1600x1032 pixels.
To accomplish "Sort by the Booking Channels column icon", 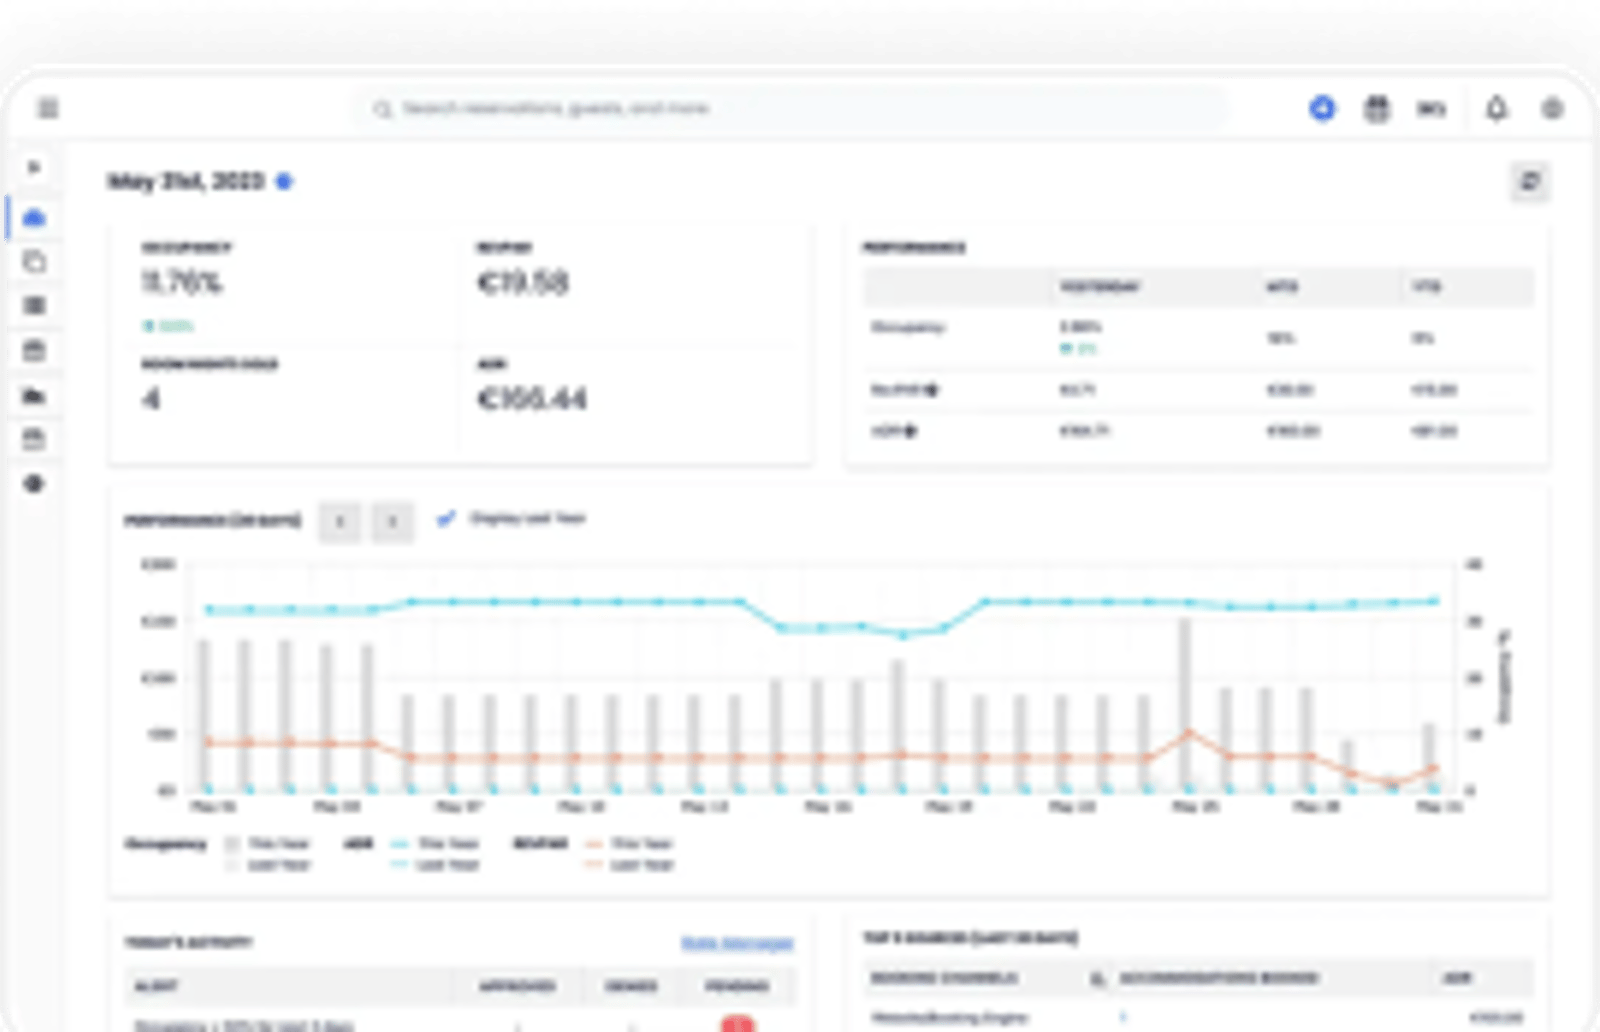I will pos(1098,978).
